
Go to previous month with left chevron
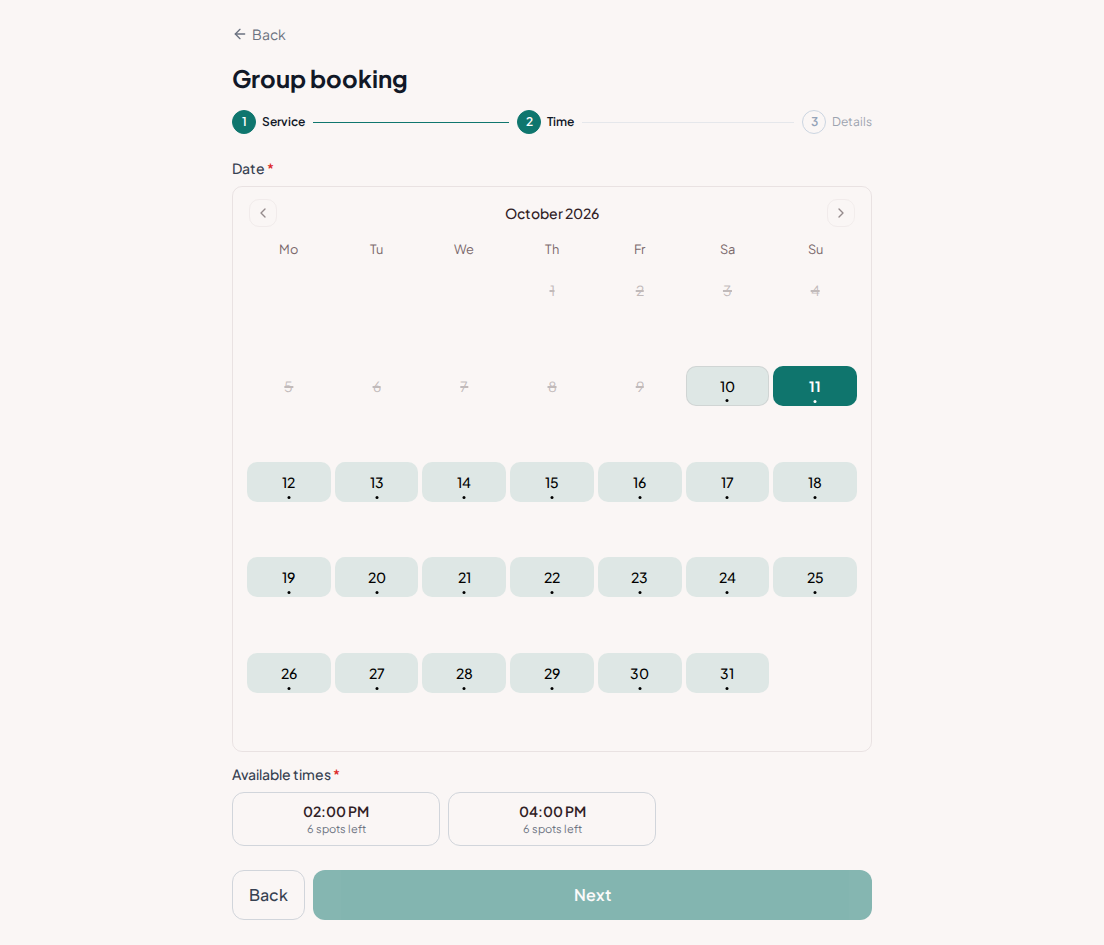[263, 213]
